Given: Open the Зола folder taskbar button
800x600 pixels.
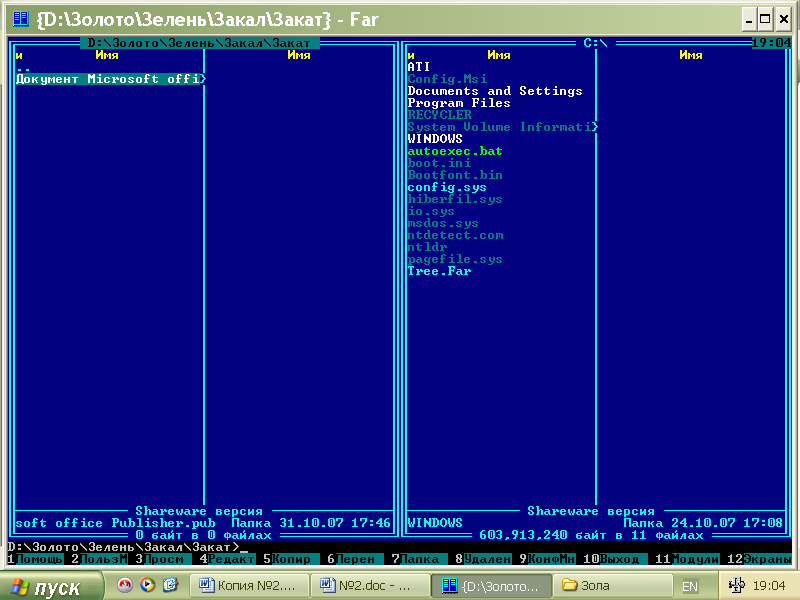Looking at the screenshot, I should tap(612, 586).
